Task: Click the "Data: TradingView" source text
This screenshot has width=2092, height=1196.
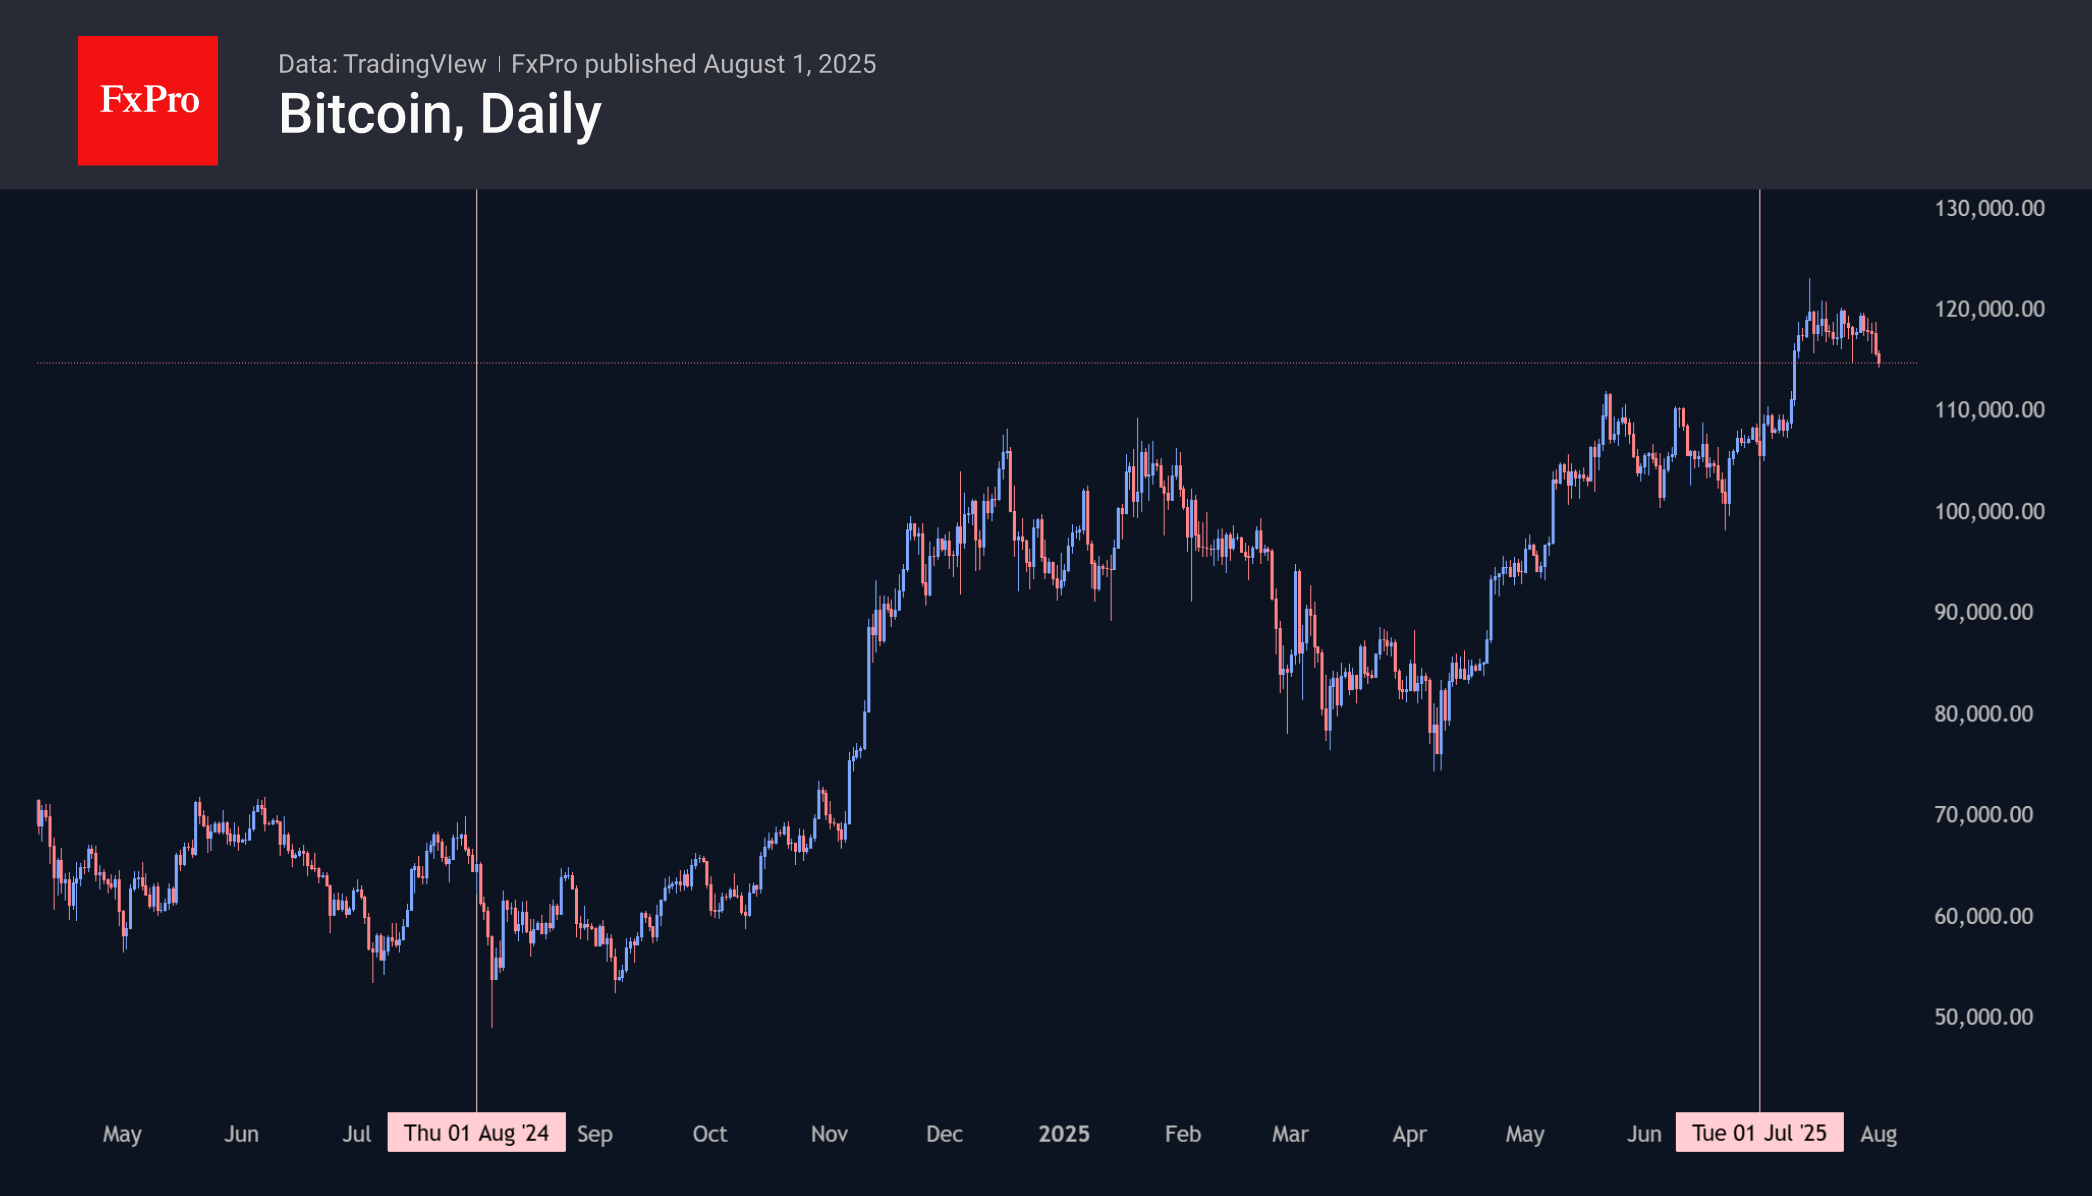Action: [x=382, y=64]
